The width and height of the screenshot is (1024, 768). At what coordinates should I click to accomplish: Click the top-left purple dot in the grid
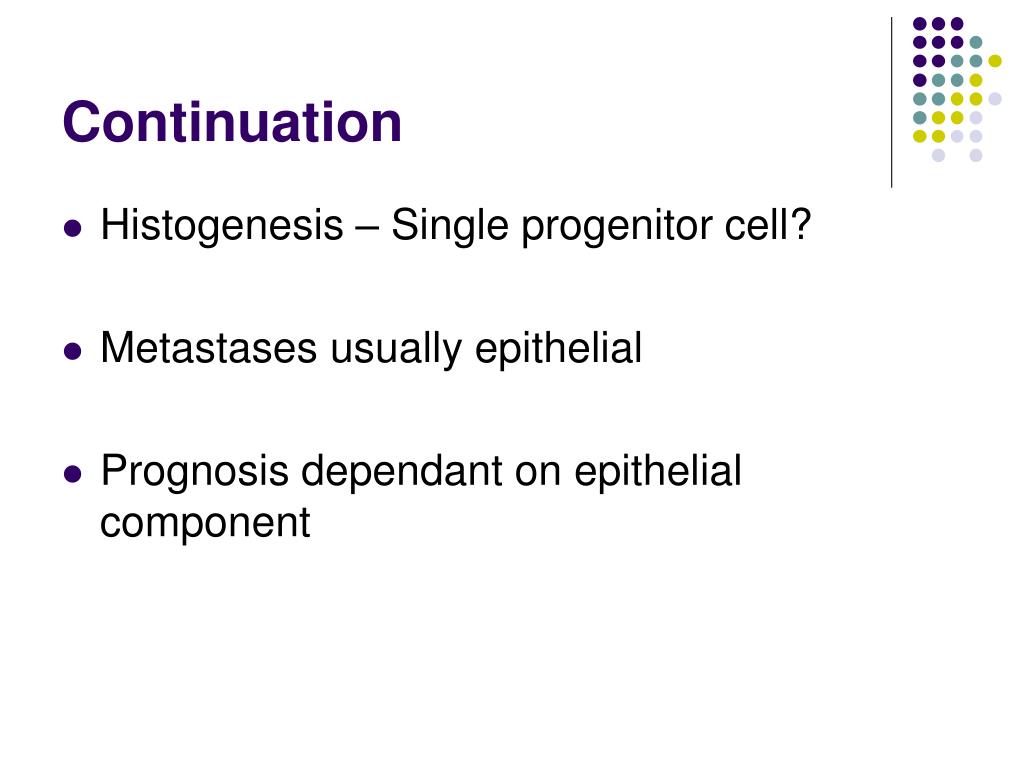920,24
